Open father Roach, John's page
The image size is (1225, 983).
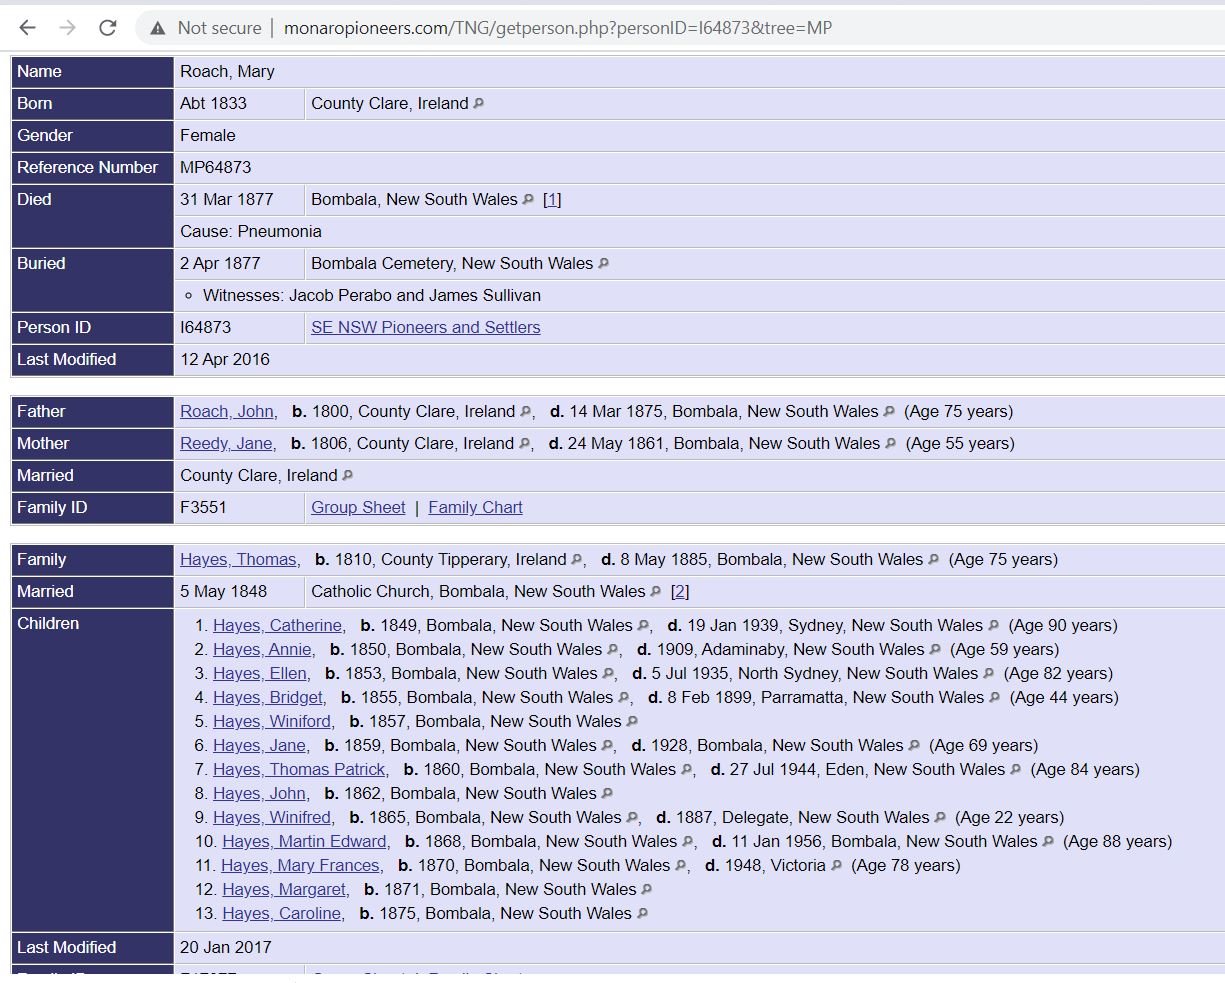(x=229, y=411)
